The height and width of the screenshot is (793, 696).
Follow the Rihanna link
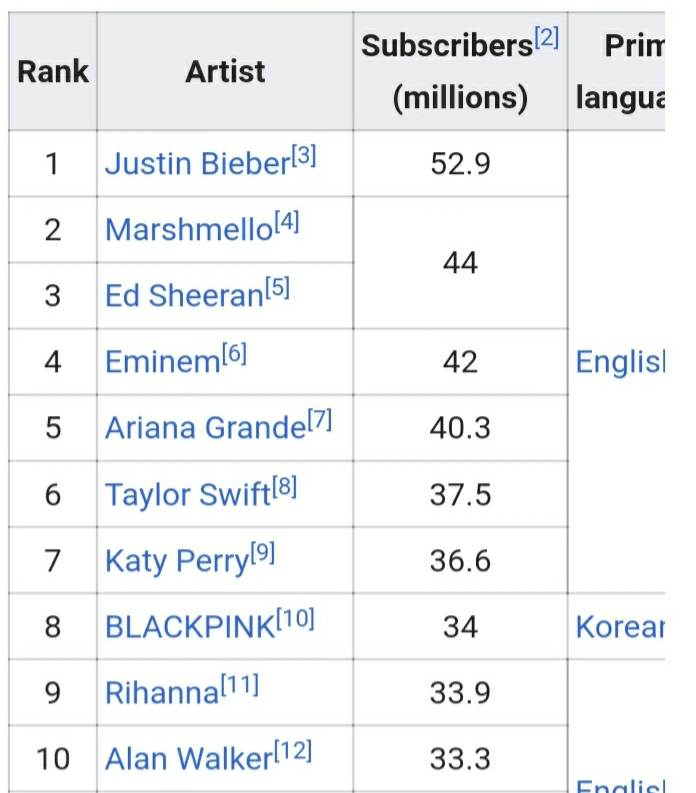[161, 693]
